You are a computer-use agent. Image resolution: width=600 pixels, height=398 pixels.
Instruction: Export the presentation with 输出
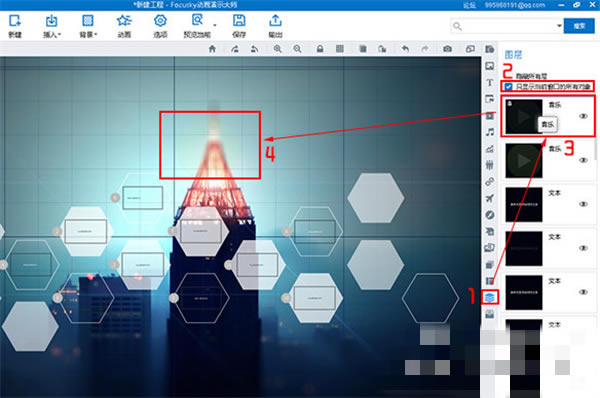(x=275, y=26)
